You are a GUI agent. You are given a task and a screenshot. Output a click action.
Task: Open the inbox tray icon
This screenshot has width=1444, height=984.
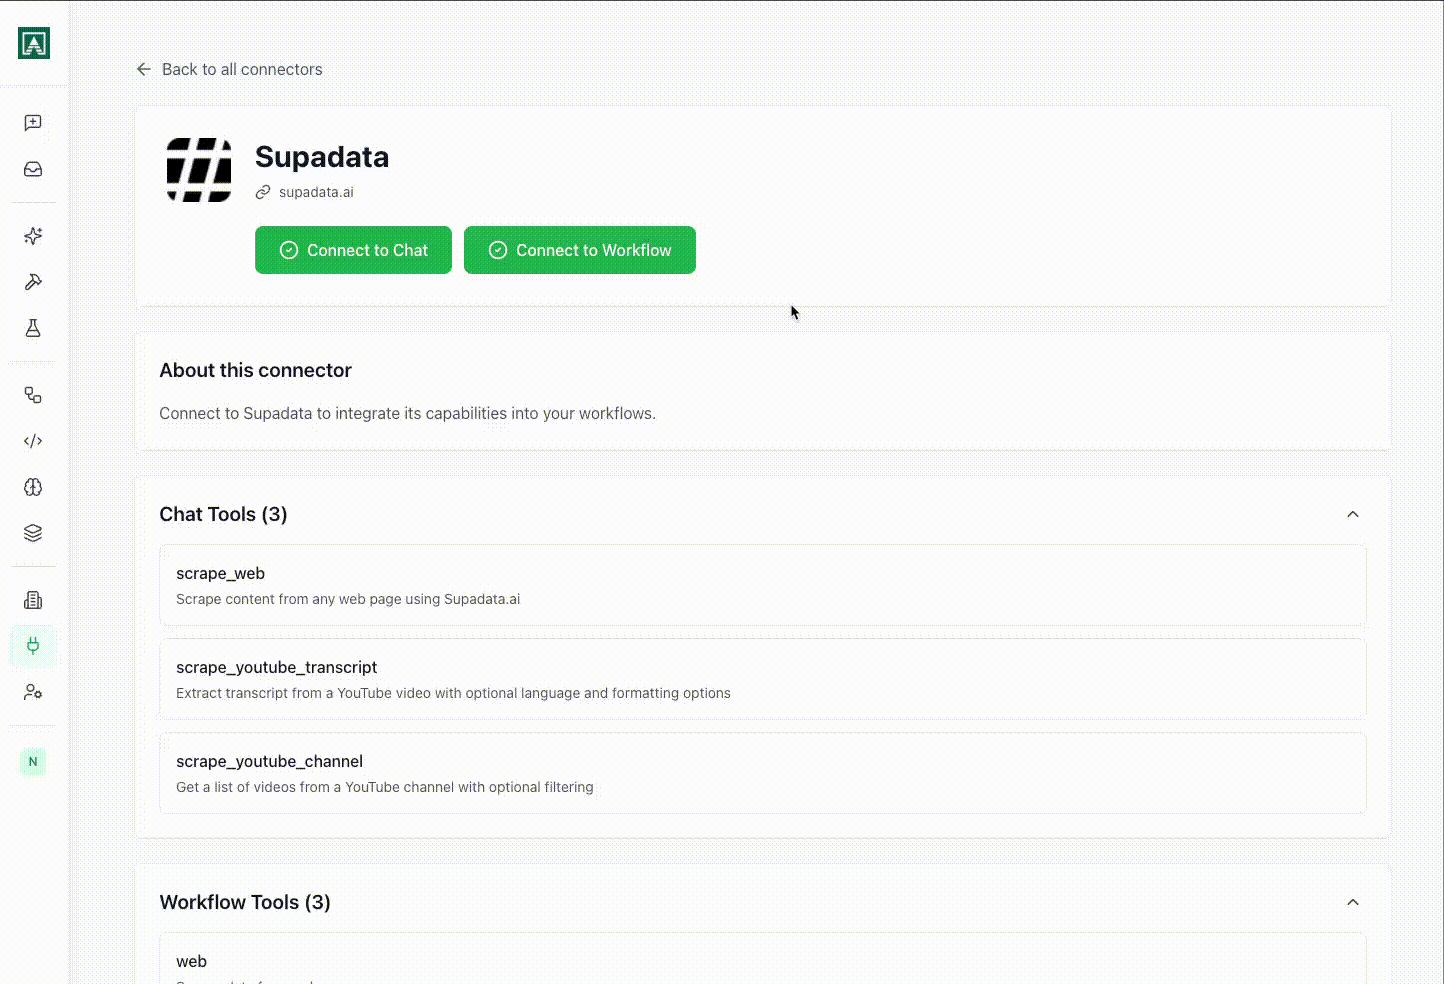pos(33,169)
